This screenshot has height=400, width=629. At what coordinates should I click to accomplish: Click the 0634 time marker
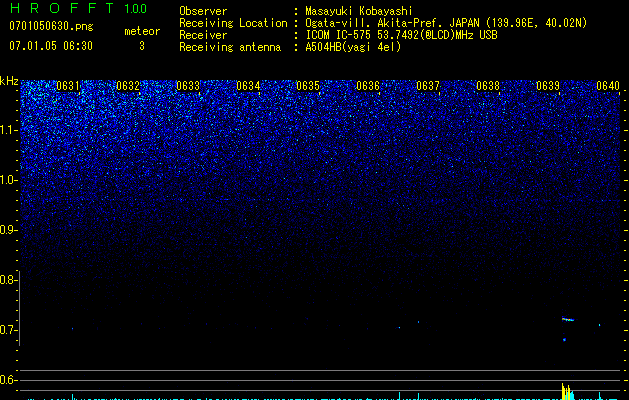(248, 86)
